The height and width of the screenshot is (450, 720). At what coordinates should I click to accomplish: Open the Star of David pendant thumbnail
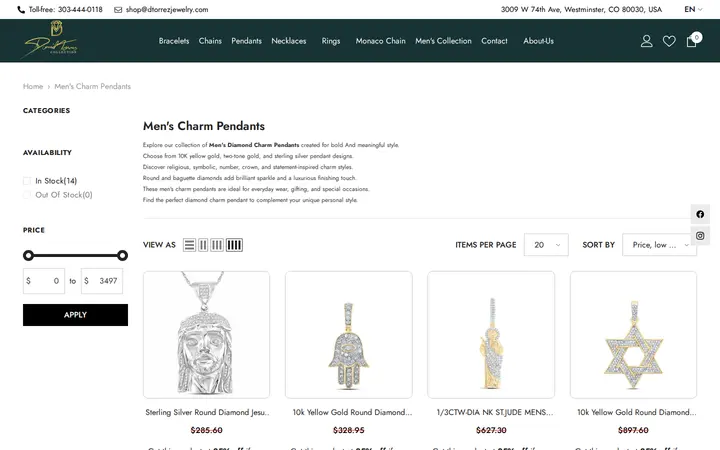tap(633, 335)
